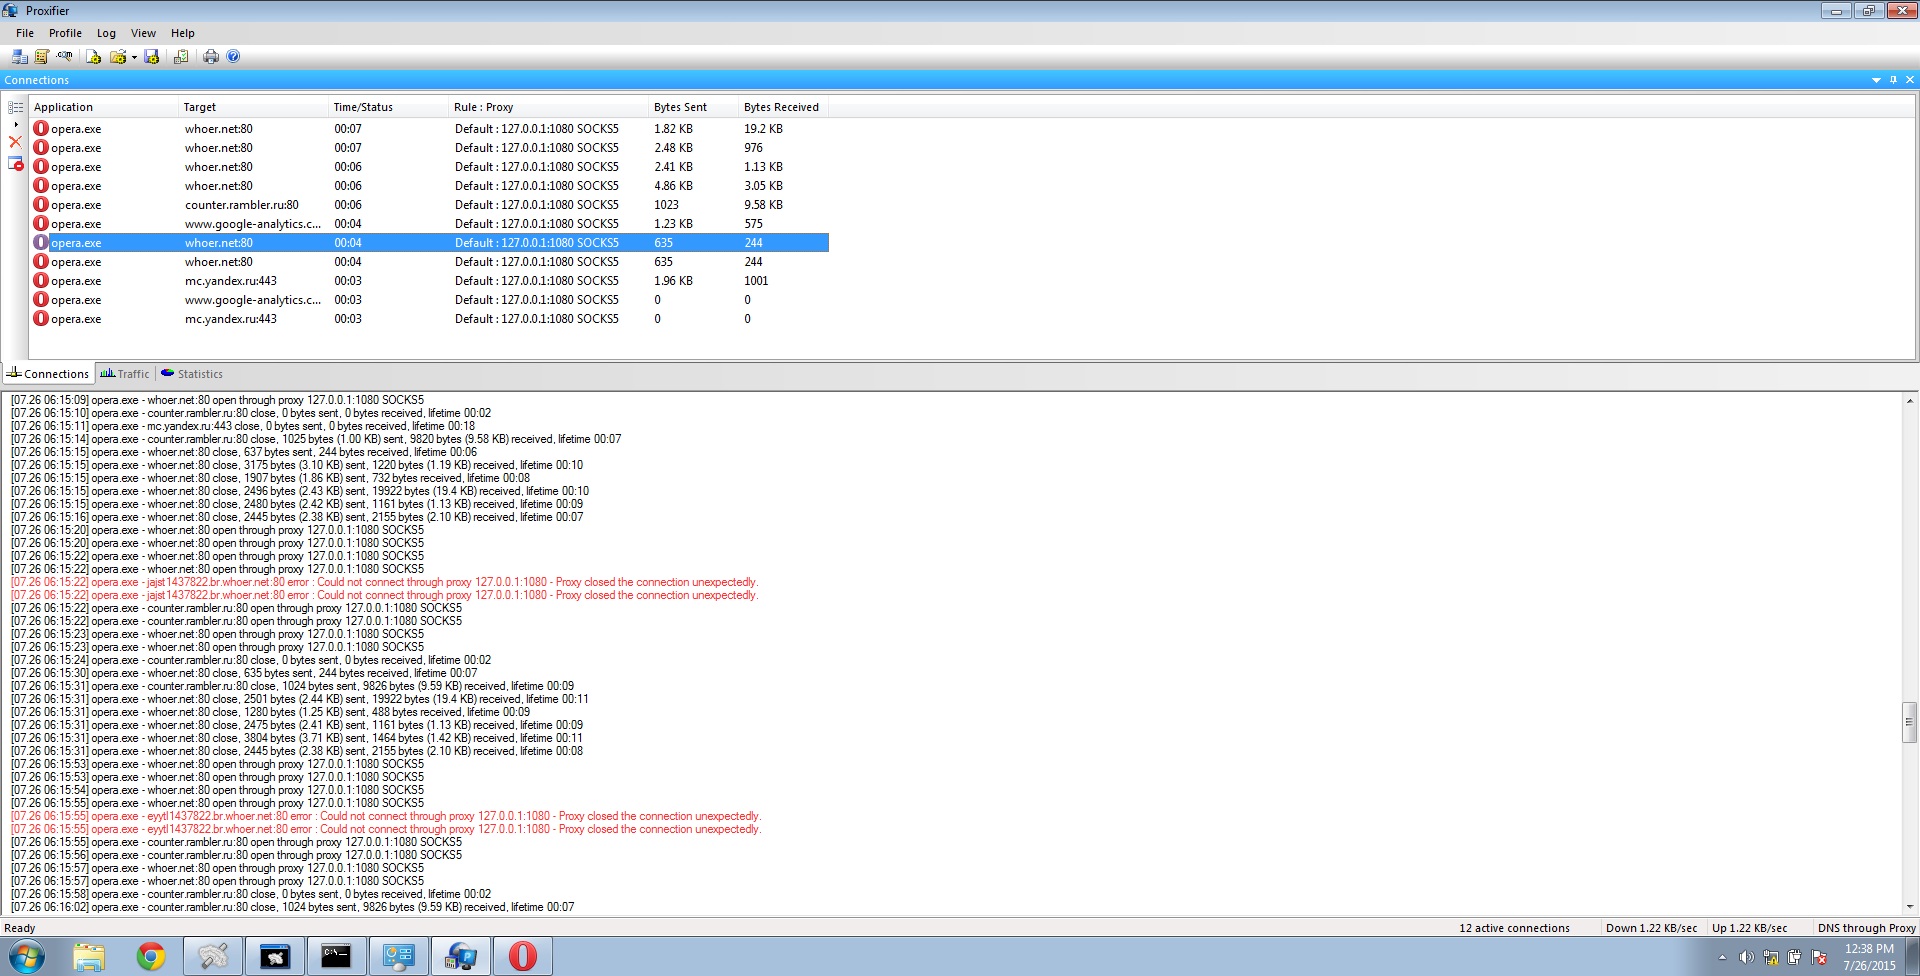Click the 4.86 KB bytes sent cell
The width and height of the screenshot is (1920, 976).
(x=674, y=186)
